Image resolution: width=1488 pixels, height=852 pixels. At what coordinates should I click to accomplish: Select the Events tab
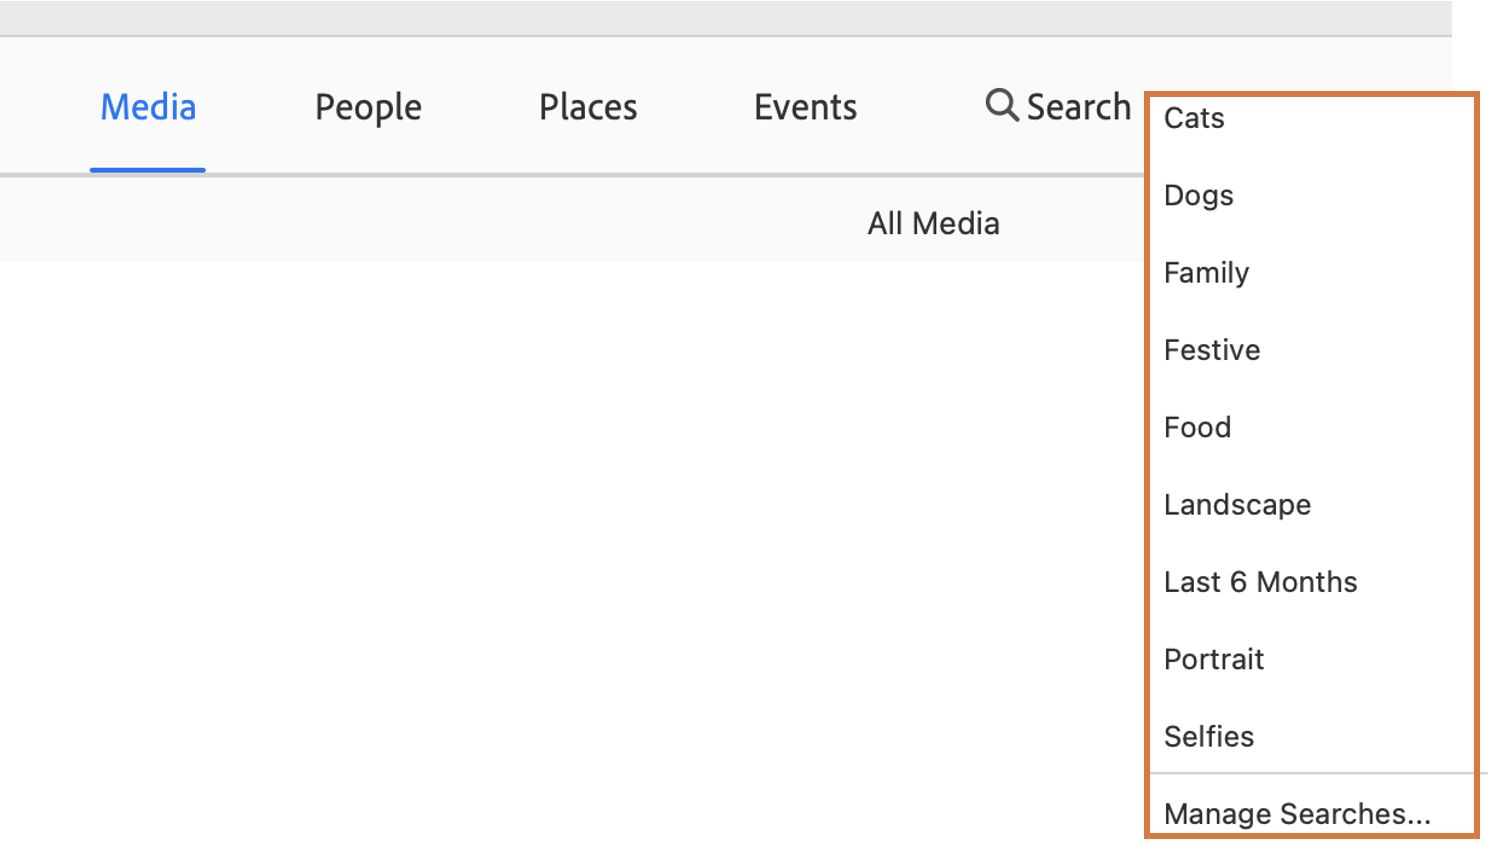coord(805,107)
